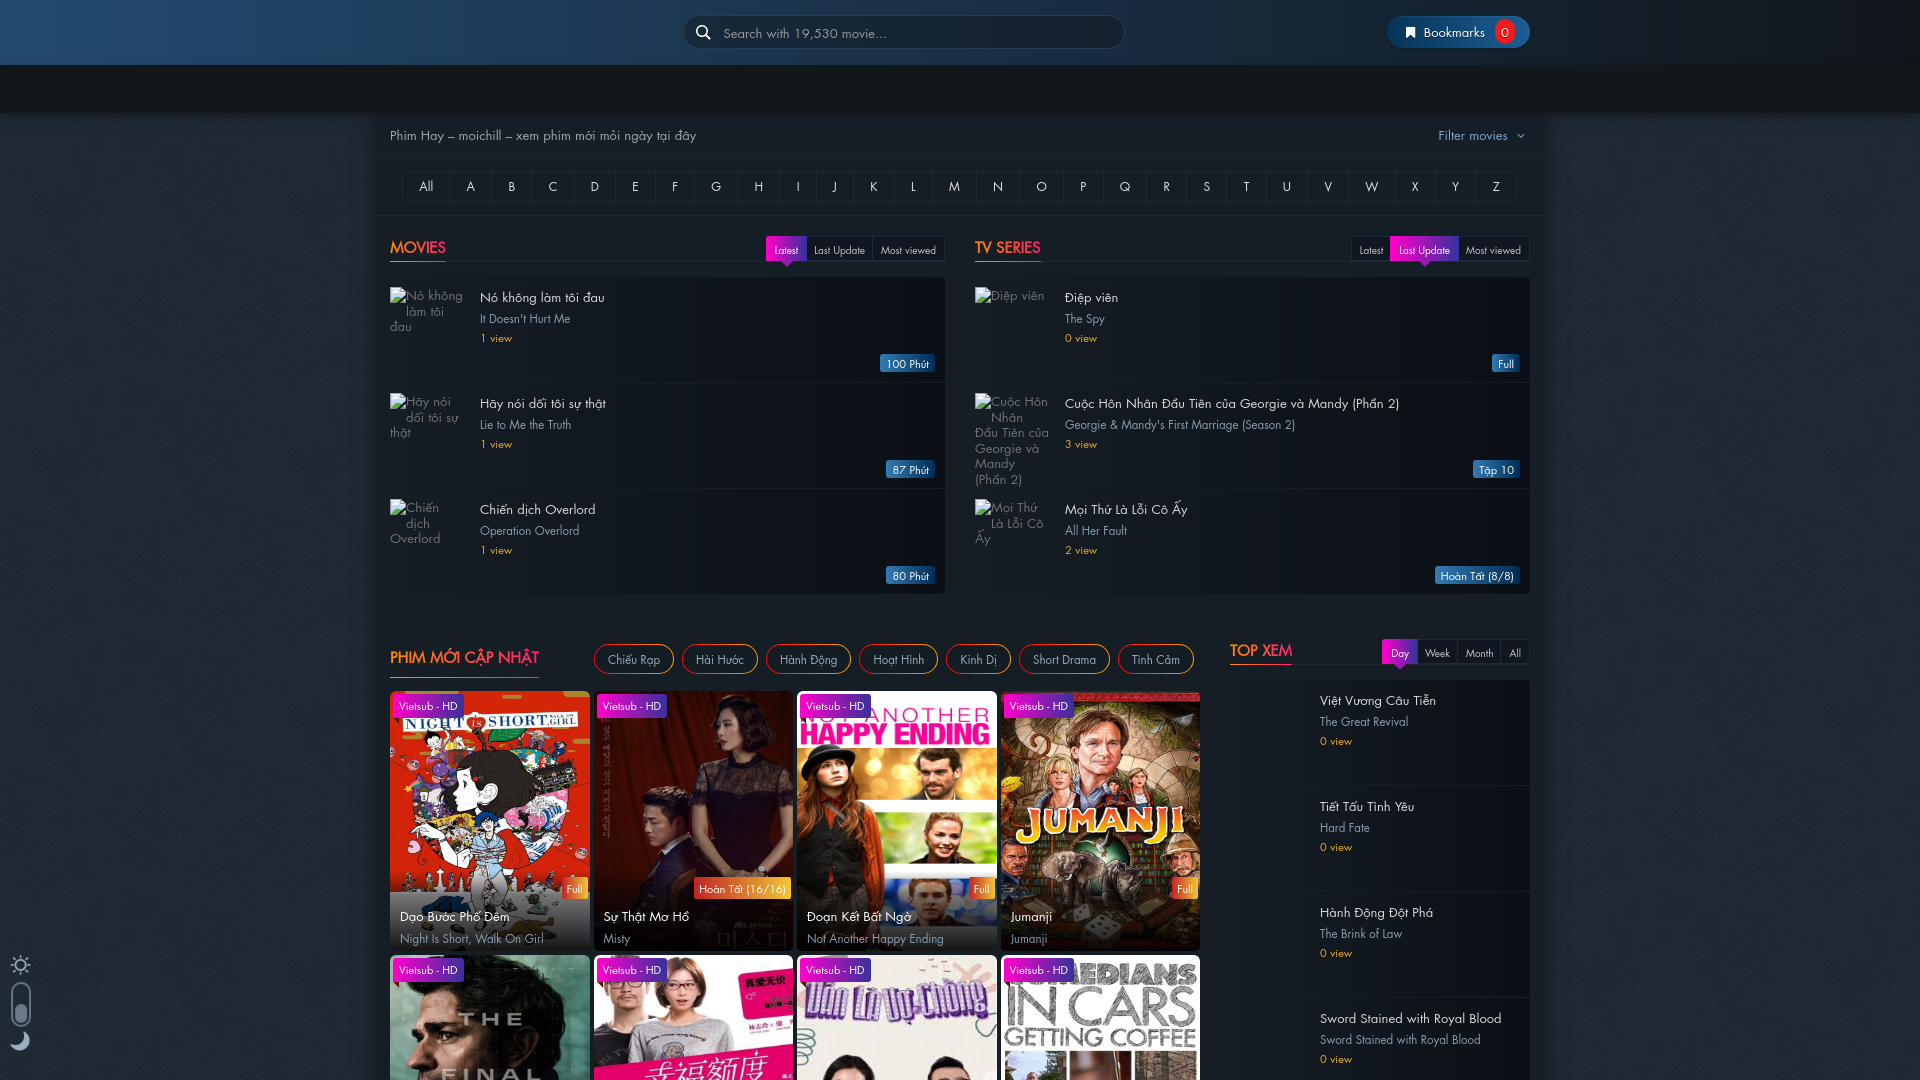The image size is (1920, 1080).
Task: Click the chevron beside Filter movies
Action: pos(1521,136)
